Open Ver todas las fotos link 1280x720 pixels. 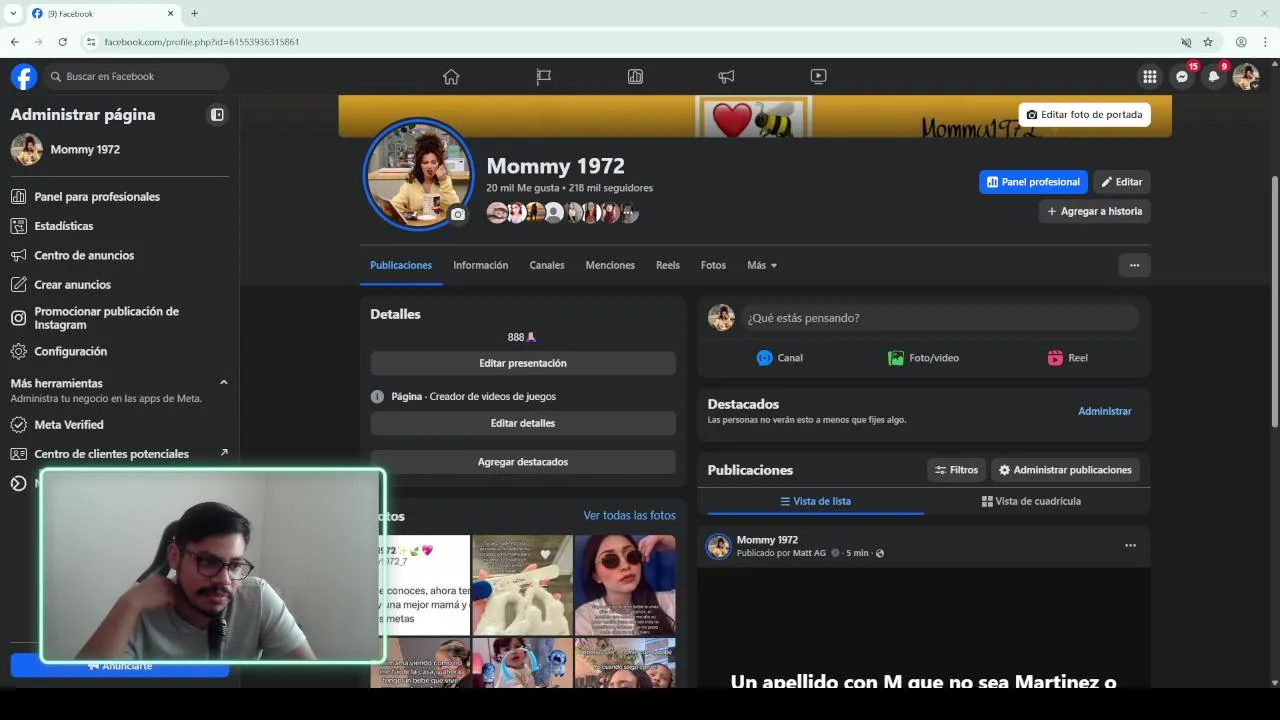click(x=629, y=515)
